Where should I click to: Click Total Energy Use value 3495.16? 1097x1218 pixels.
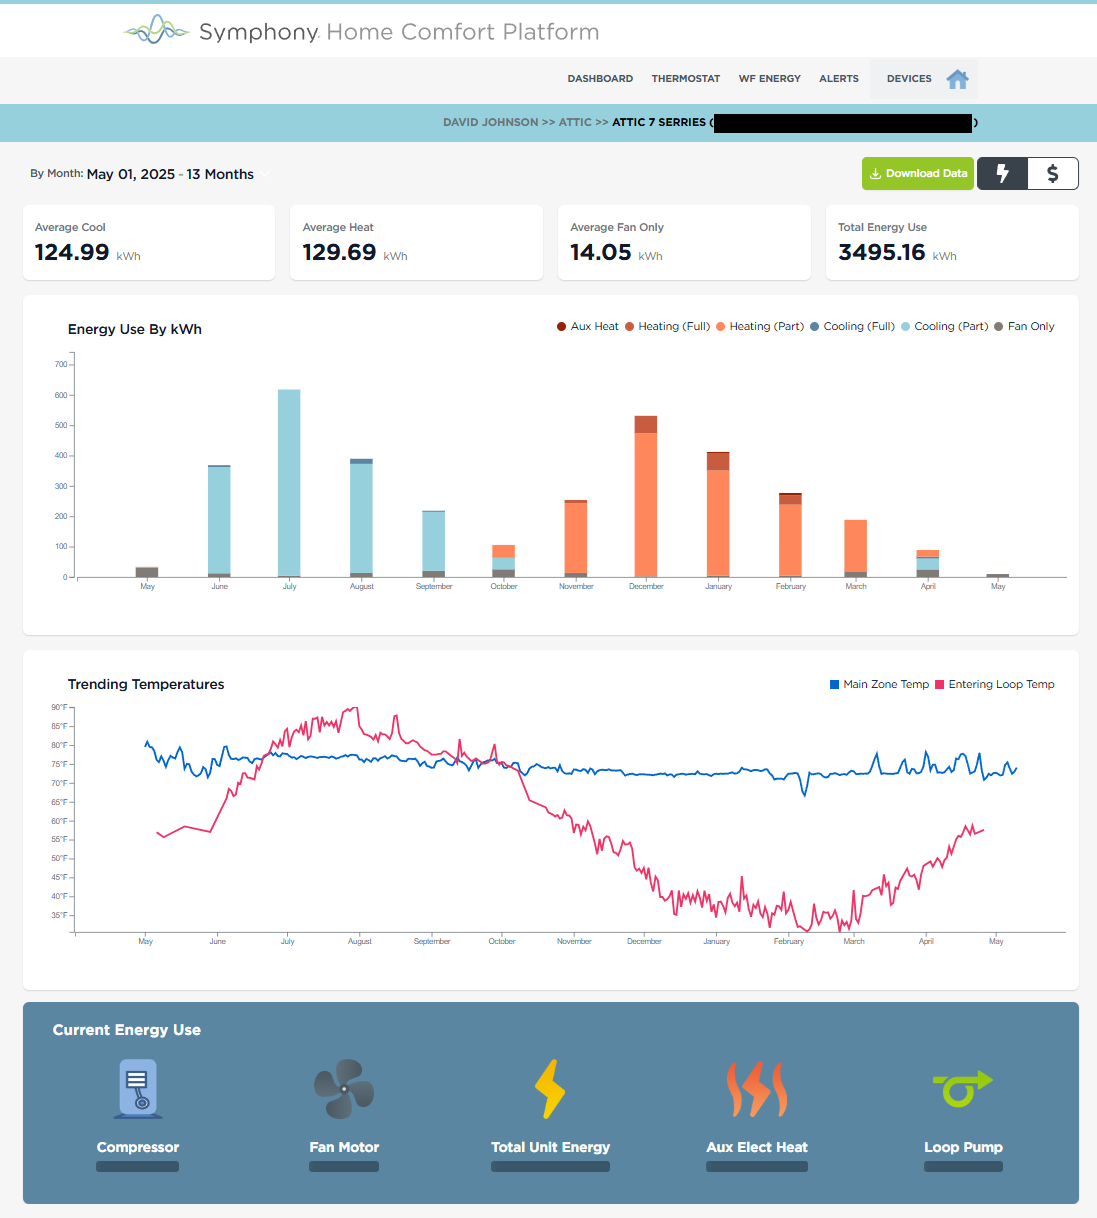coord(882,252)
